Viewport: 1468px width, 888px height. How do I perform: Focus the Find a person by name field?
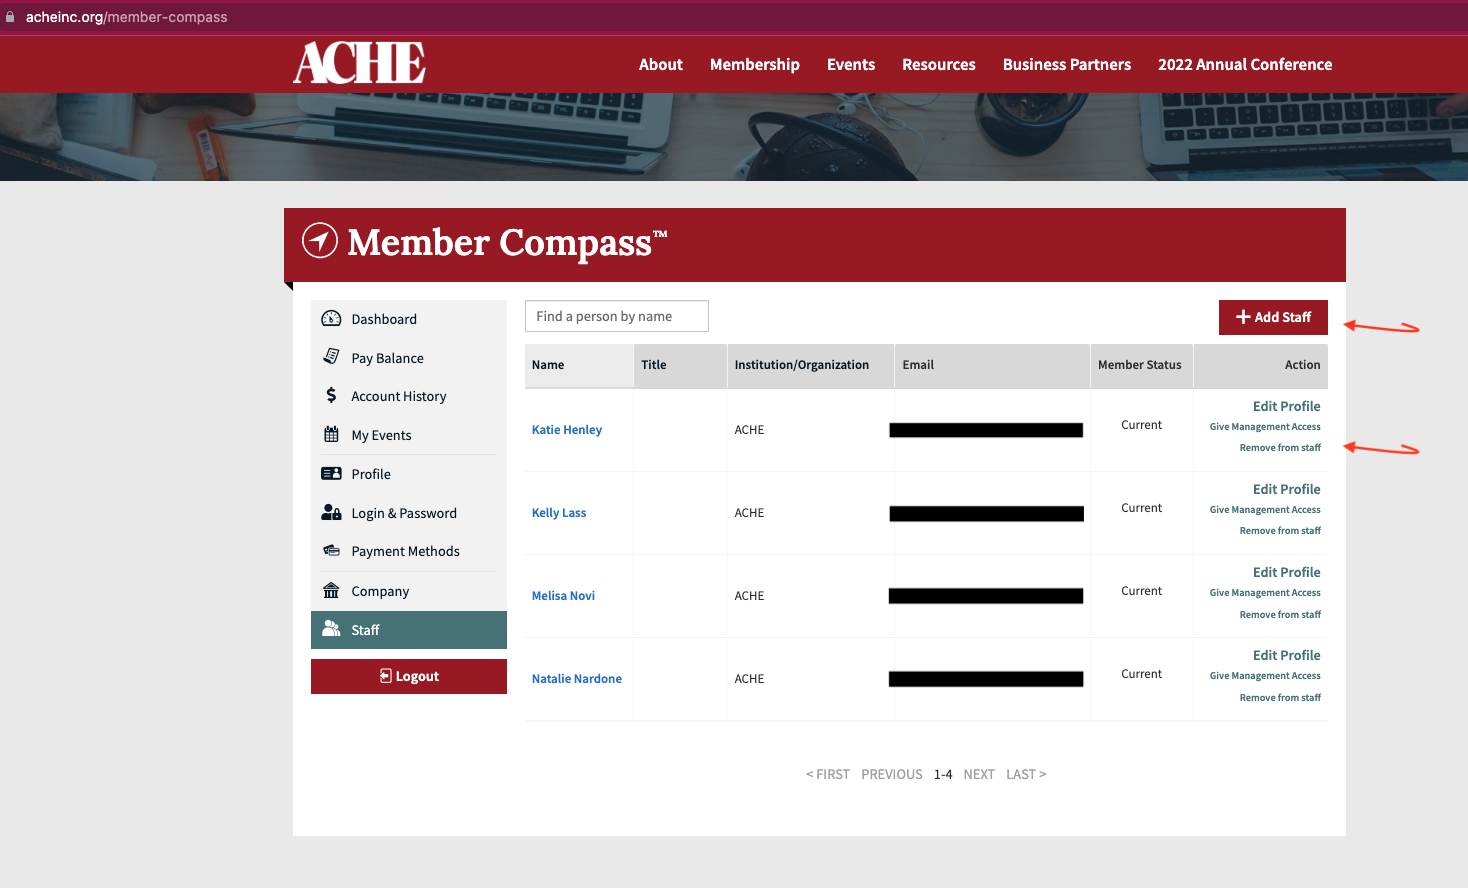tap(617, 316)
